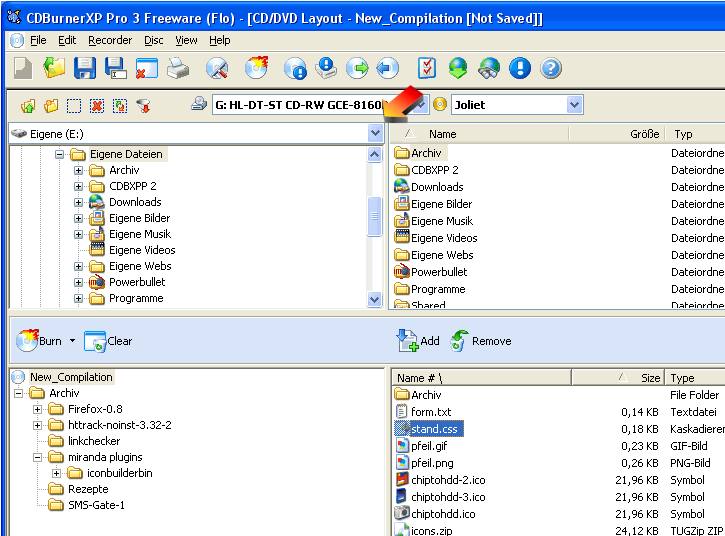Collapse miranda plugins compilation folder

click(37, 457)
